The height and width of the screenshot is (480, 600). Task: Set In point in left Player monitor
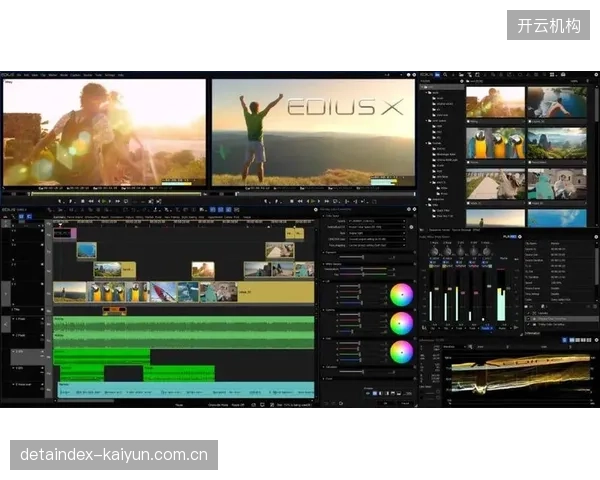[60, 201]
